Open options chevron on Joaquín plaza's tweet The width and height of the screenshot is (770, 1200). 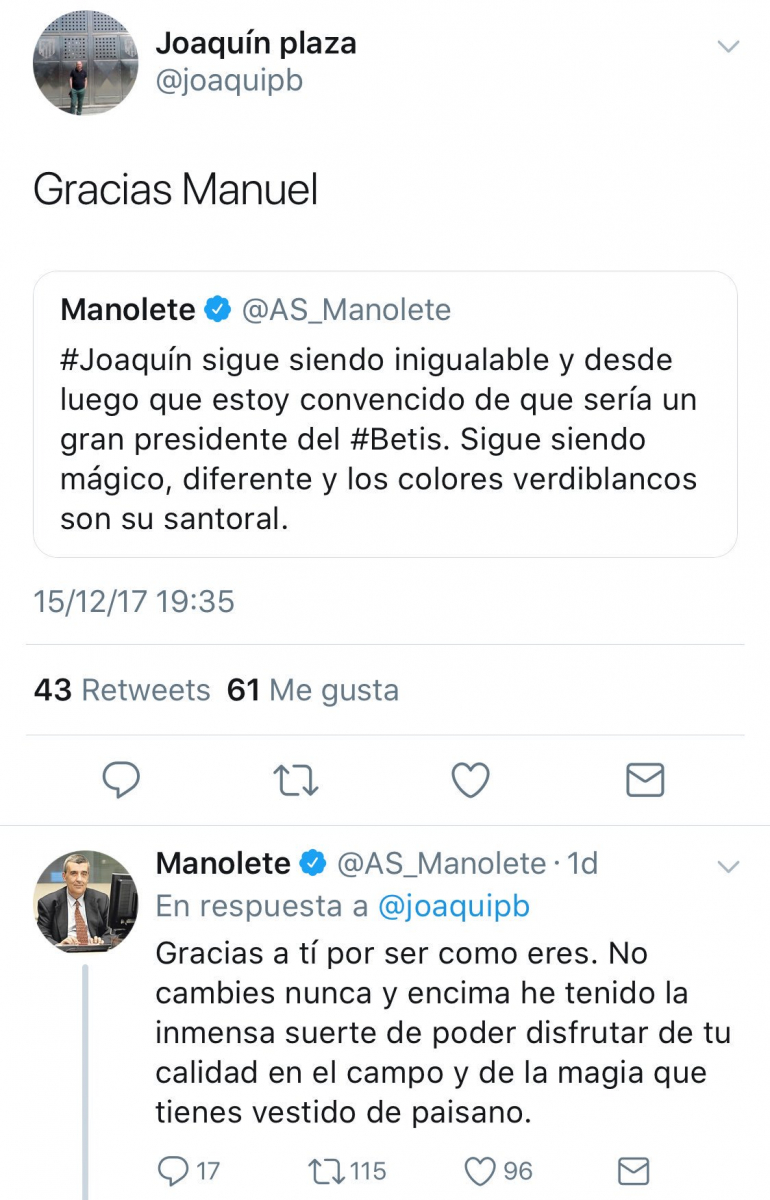[x=729, y=46]
